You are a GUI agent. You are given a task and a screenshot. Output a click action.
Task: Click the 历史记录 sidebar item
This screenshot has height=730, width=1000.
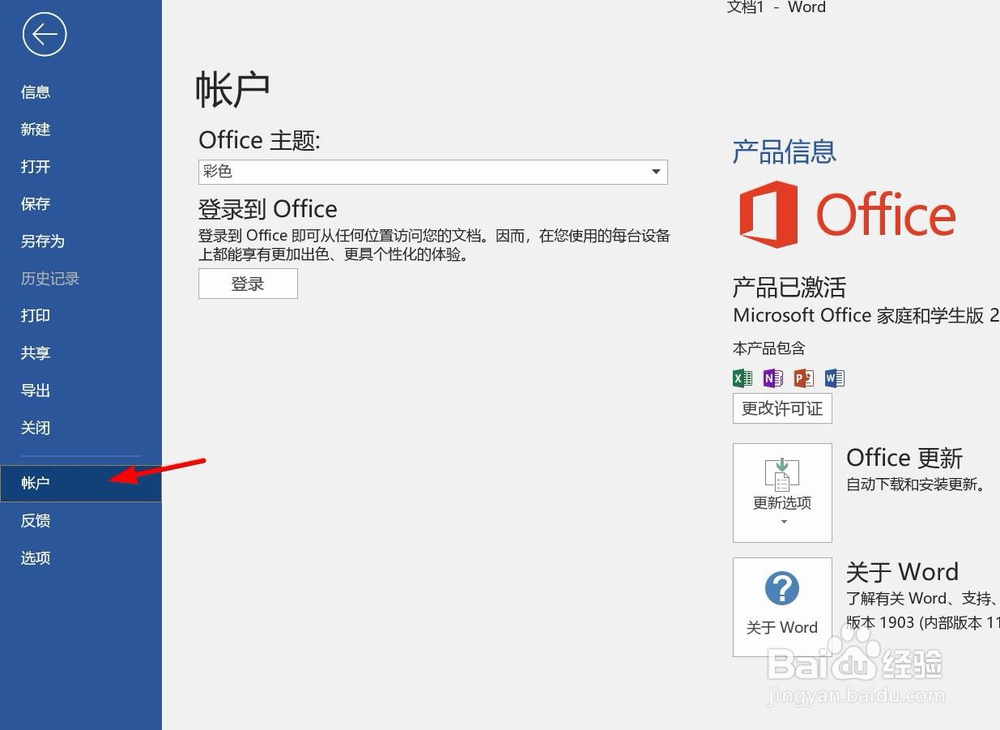[50, 279]
